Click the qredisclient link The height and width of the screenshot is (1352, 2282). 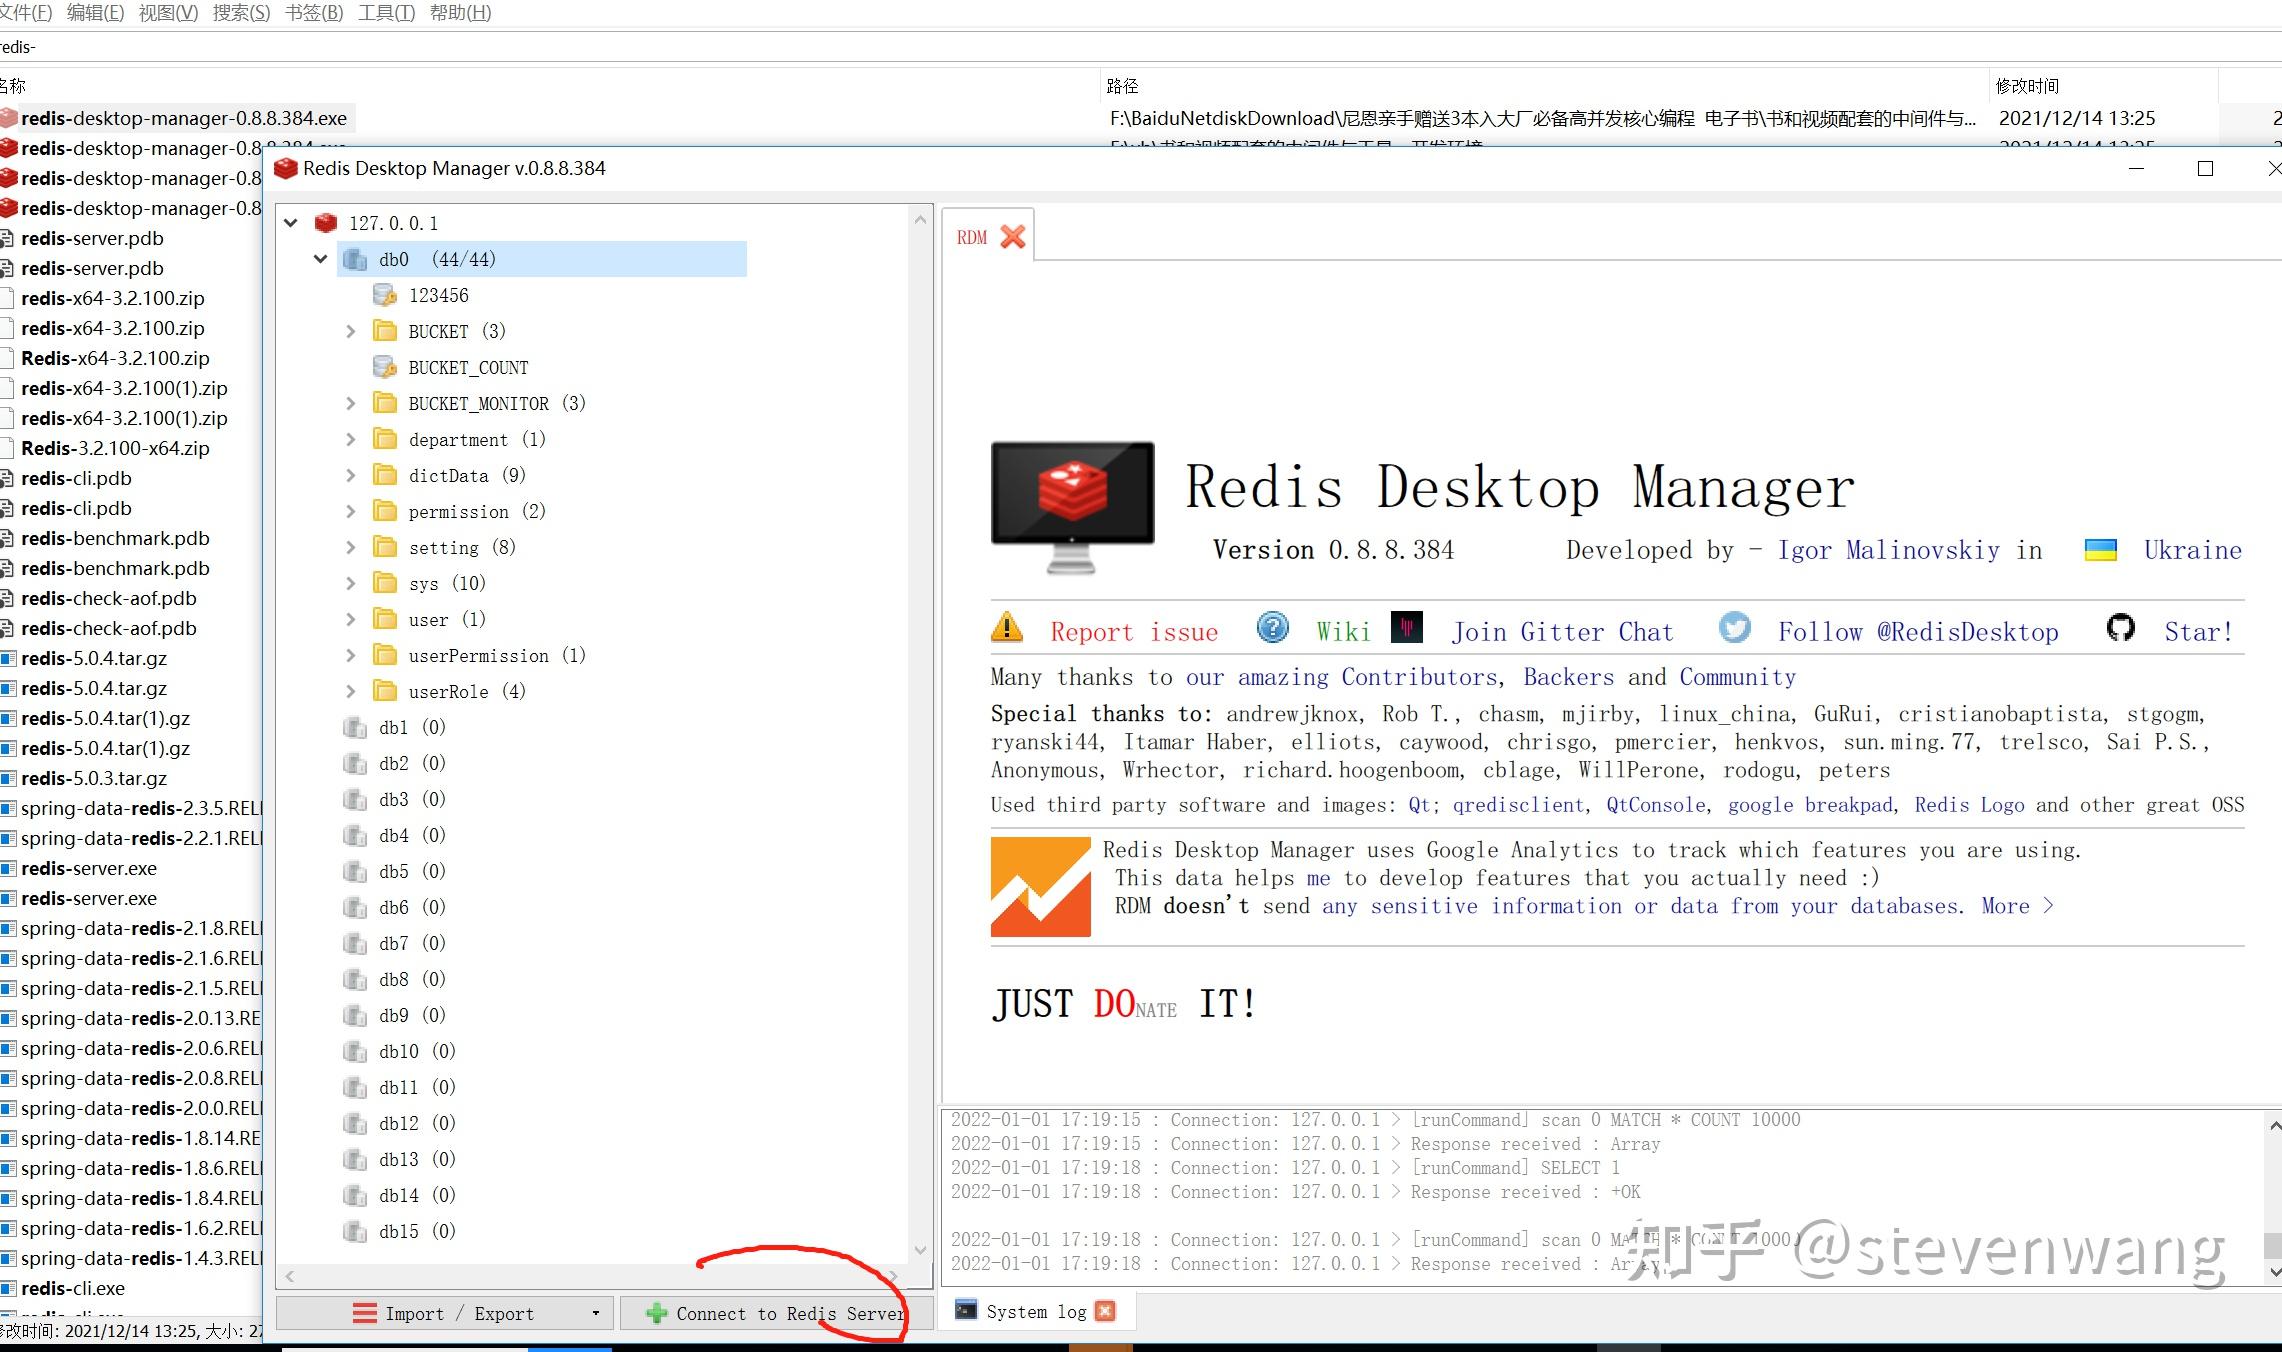pos(1518,805)
